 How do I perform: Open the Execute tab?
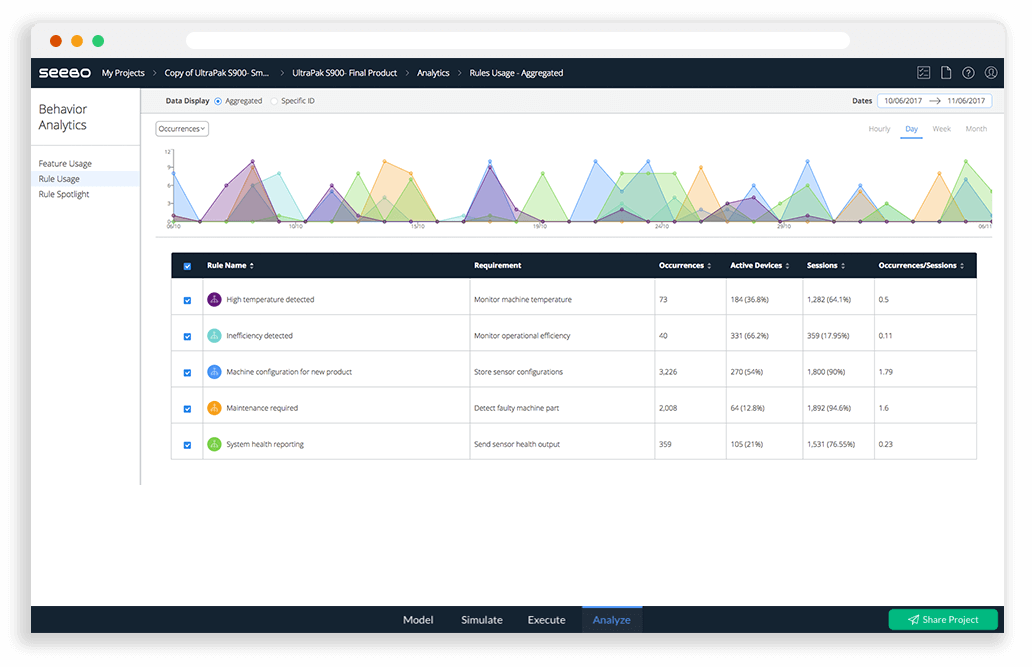[546, 620]
